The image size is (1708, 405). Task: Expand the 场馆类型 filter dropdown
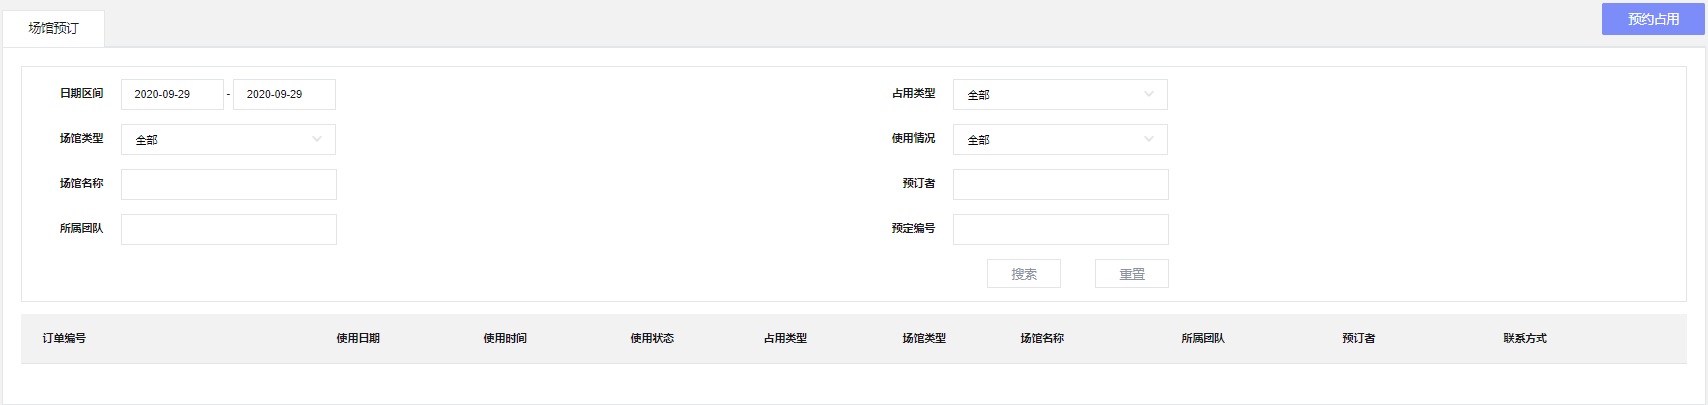click(228, 139)
